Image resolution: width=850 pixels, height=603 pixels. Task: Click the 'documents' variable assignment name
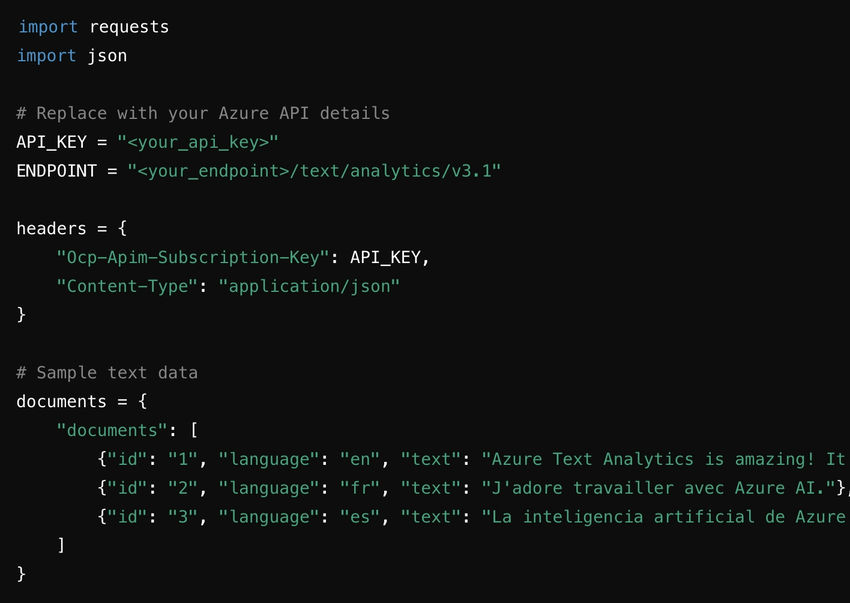pyautogui.click(x=62, y=401)
